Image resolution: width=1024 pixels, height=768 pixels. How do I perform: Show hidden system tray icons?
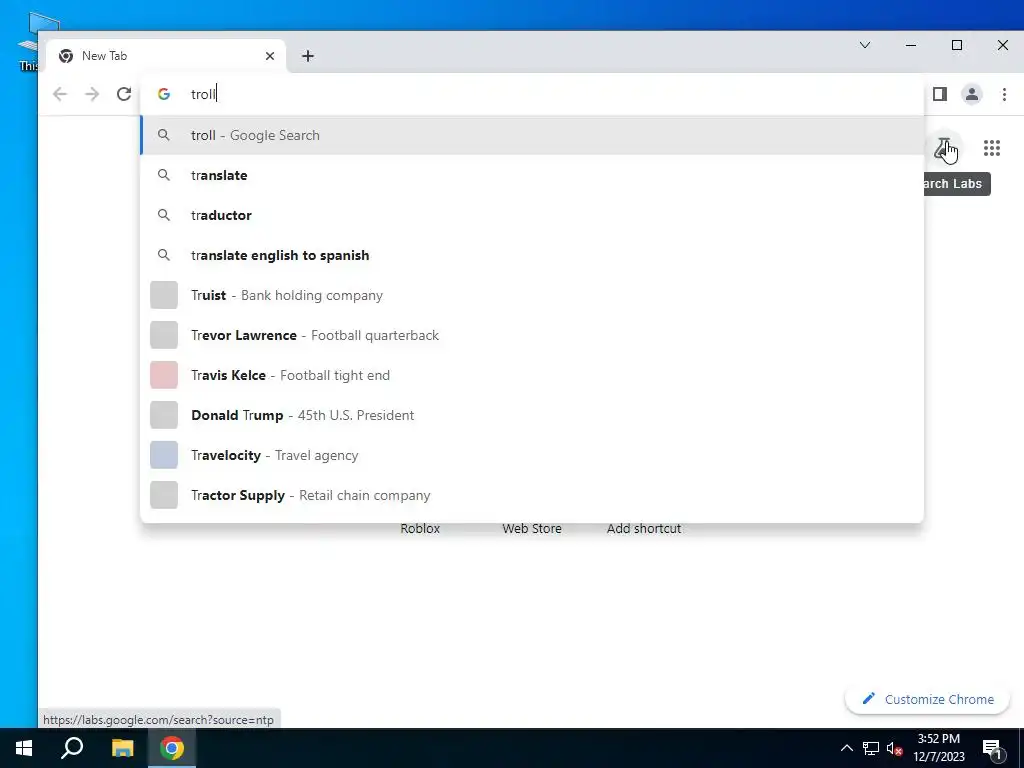(x=846, y=748)
